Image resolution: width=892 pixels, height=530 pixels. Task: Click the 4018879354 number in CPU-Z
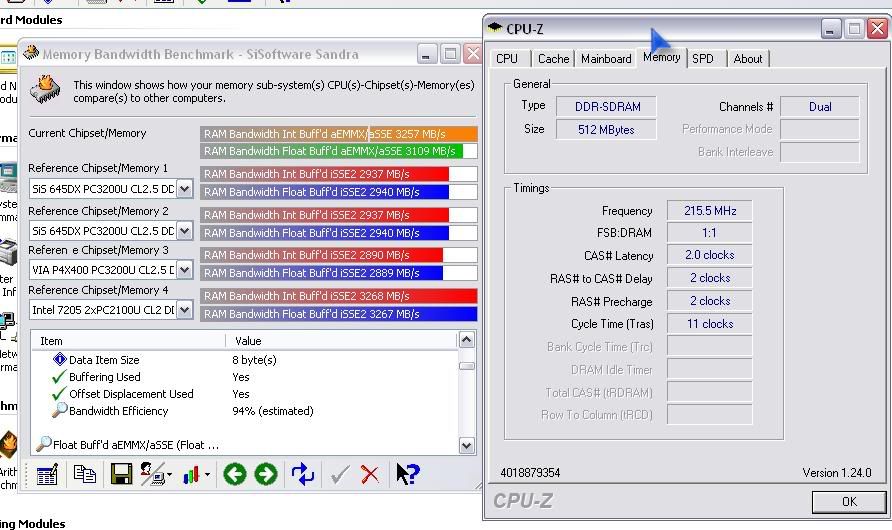[x=530, y=473]
